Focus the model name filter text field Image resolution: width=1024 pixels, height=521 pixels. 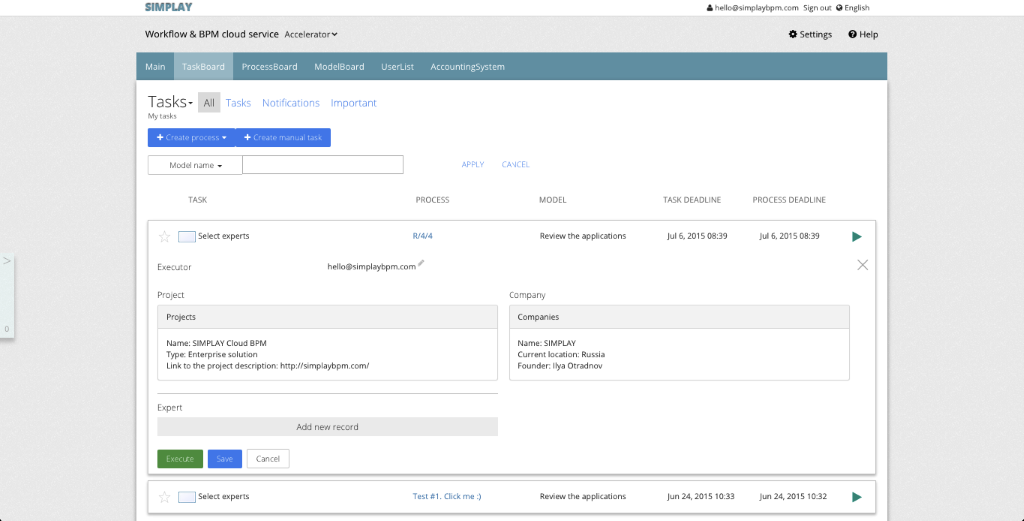pos(322,165)
